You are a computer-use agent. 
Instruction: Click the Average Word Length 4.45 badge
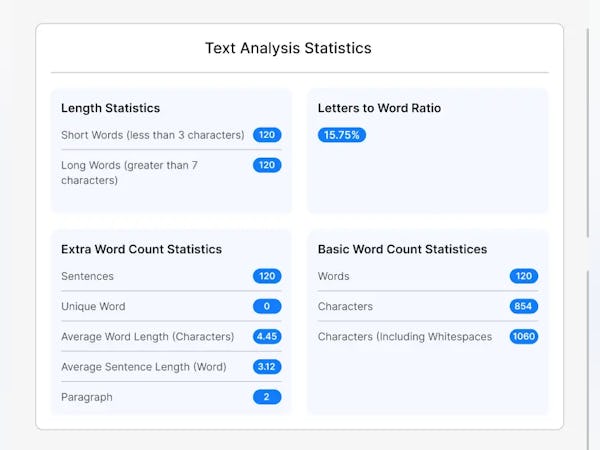click(x=267, y=336)
